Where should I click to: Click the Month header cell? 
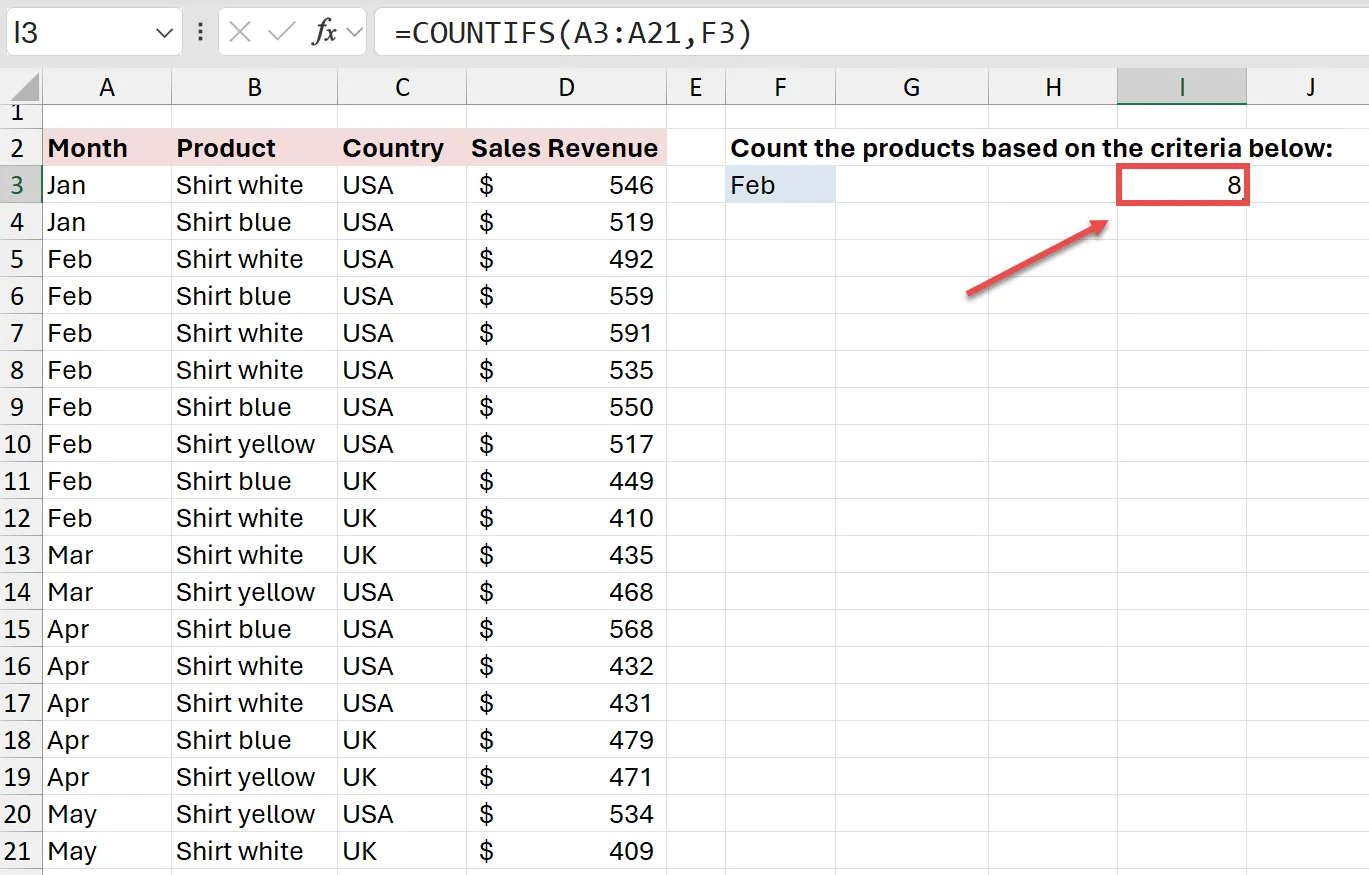point(106,148)
